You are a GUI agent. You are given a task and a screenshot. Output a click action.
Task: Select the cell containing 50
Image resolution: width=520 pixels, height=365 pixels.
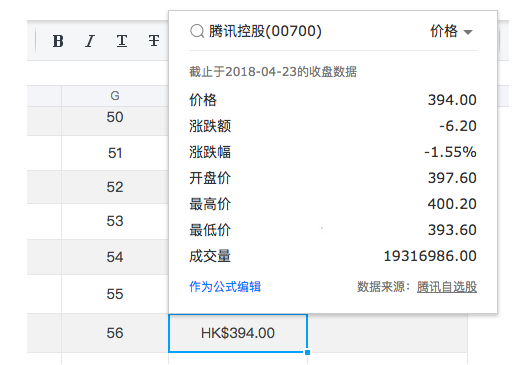pos(115,121)
